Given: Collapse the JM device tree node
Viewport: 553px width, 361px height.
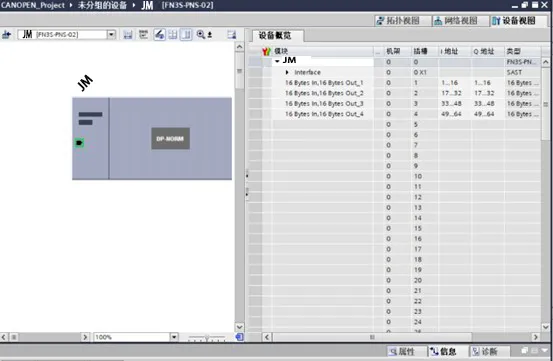Looking at the screenshot, I should point(277,61).
